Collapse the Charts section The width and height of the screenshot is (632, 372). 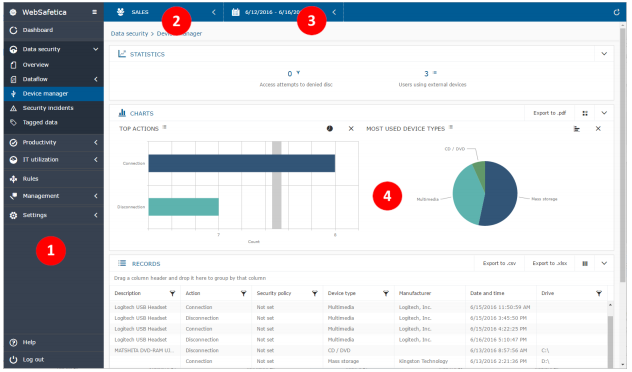click(x=604, y=113)
